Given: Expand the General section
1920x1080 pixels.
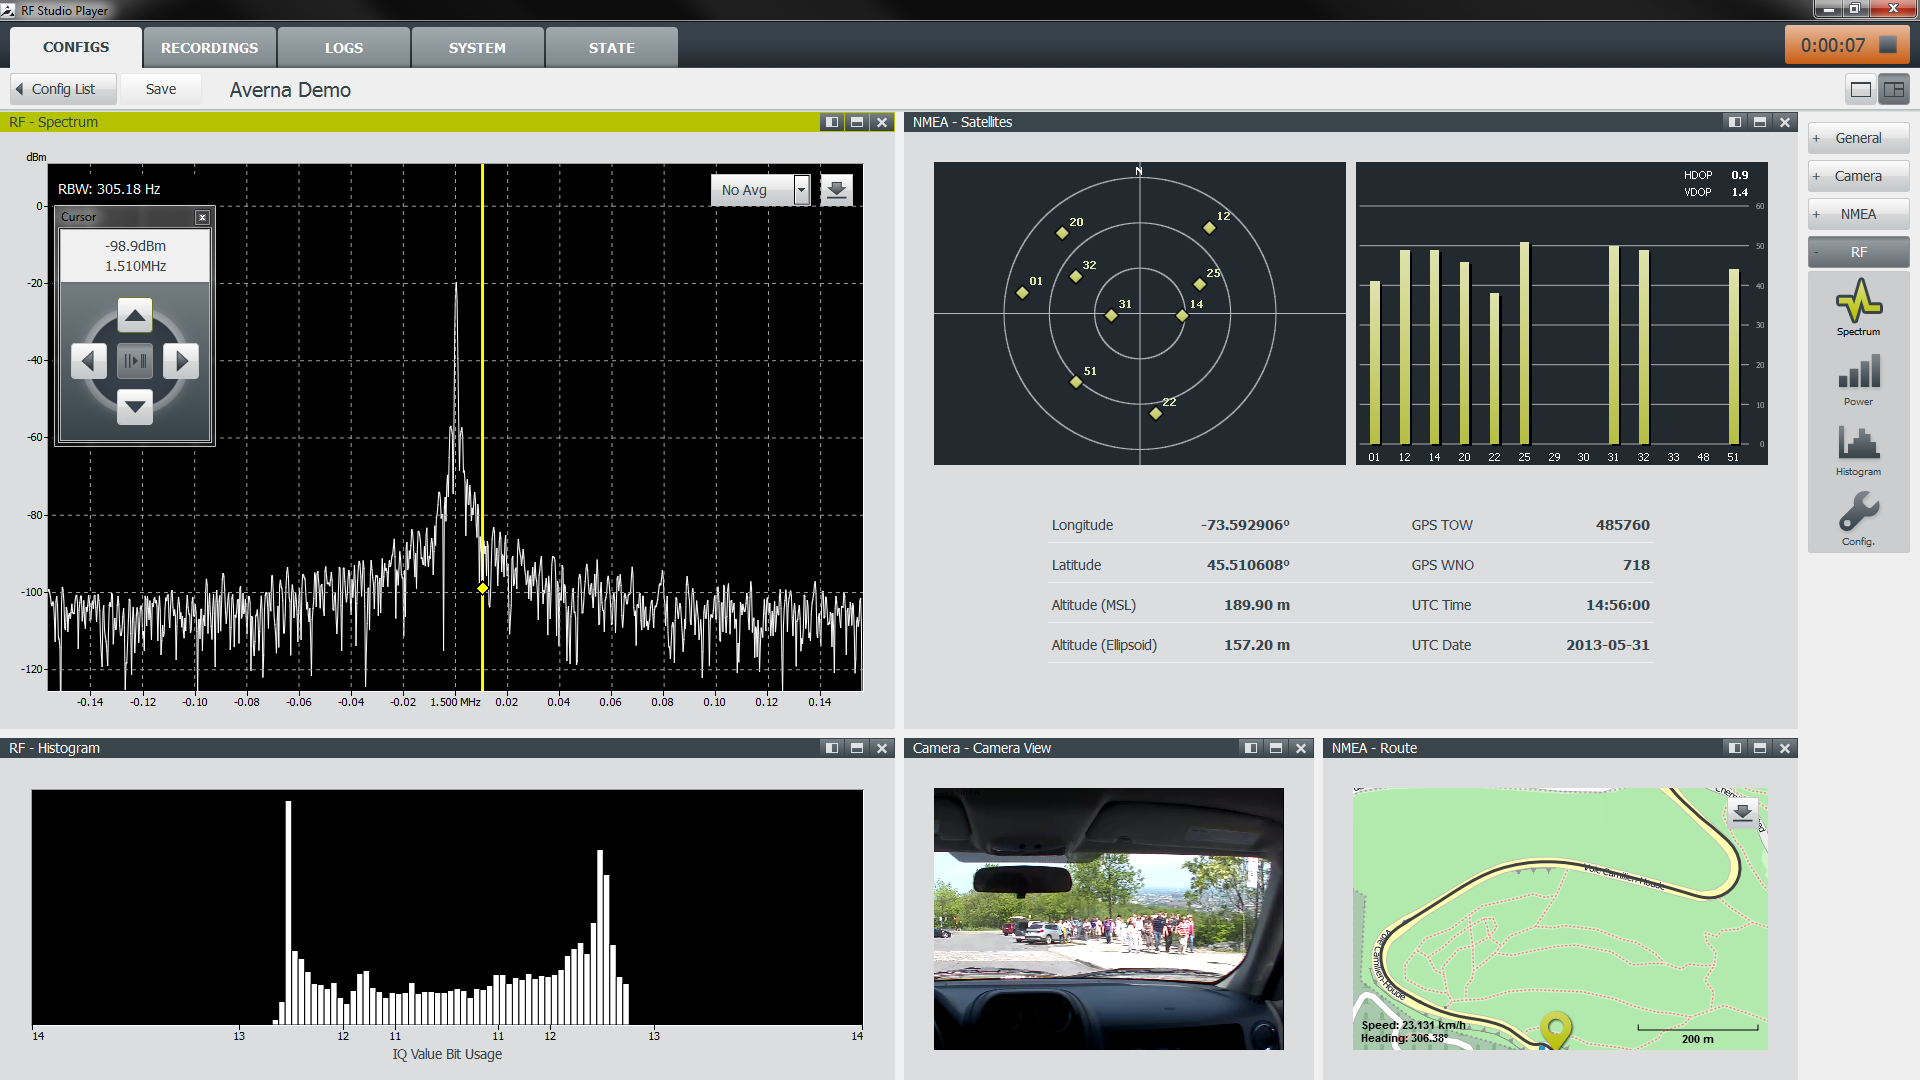Looking at the screenshot, I should (1858, 138).
